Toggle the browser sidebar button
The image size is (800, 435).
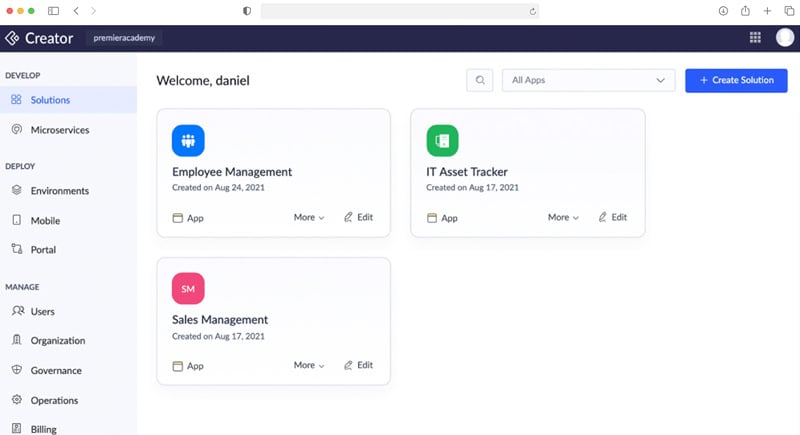(53, 11)
